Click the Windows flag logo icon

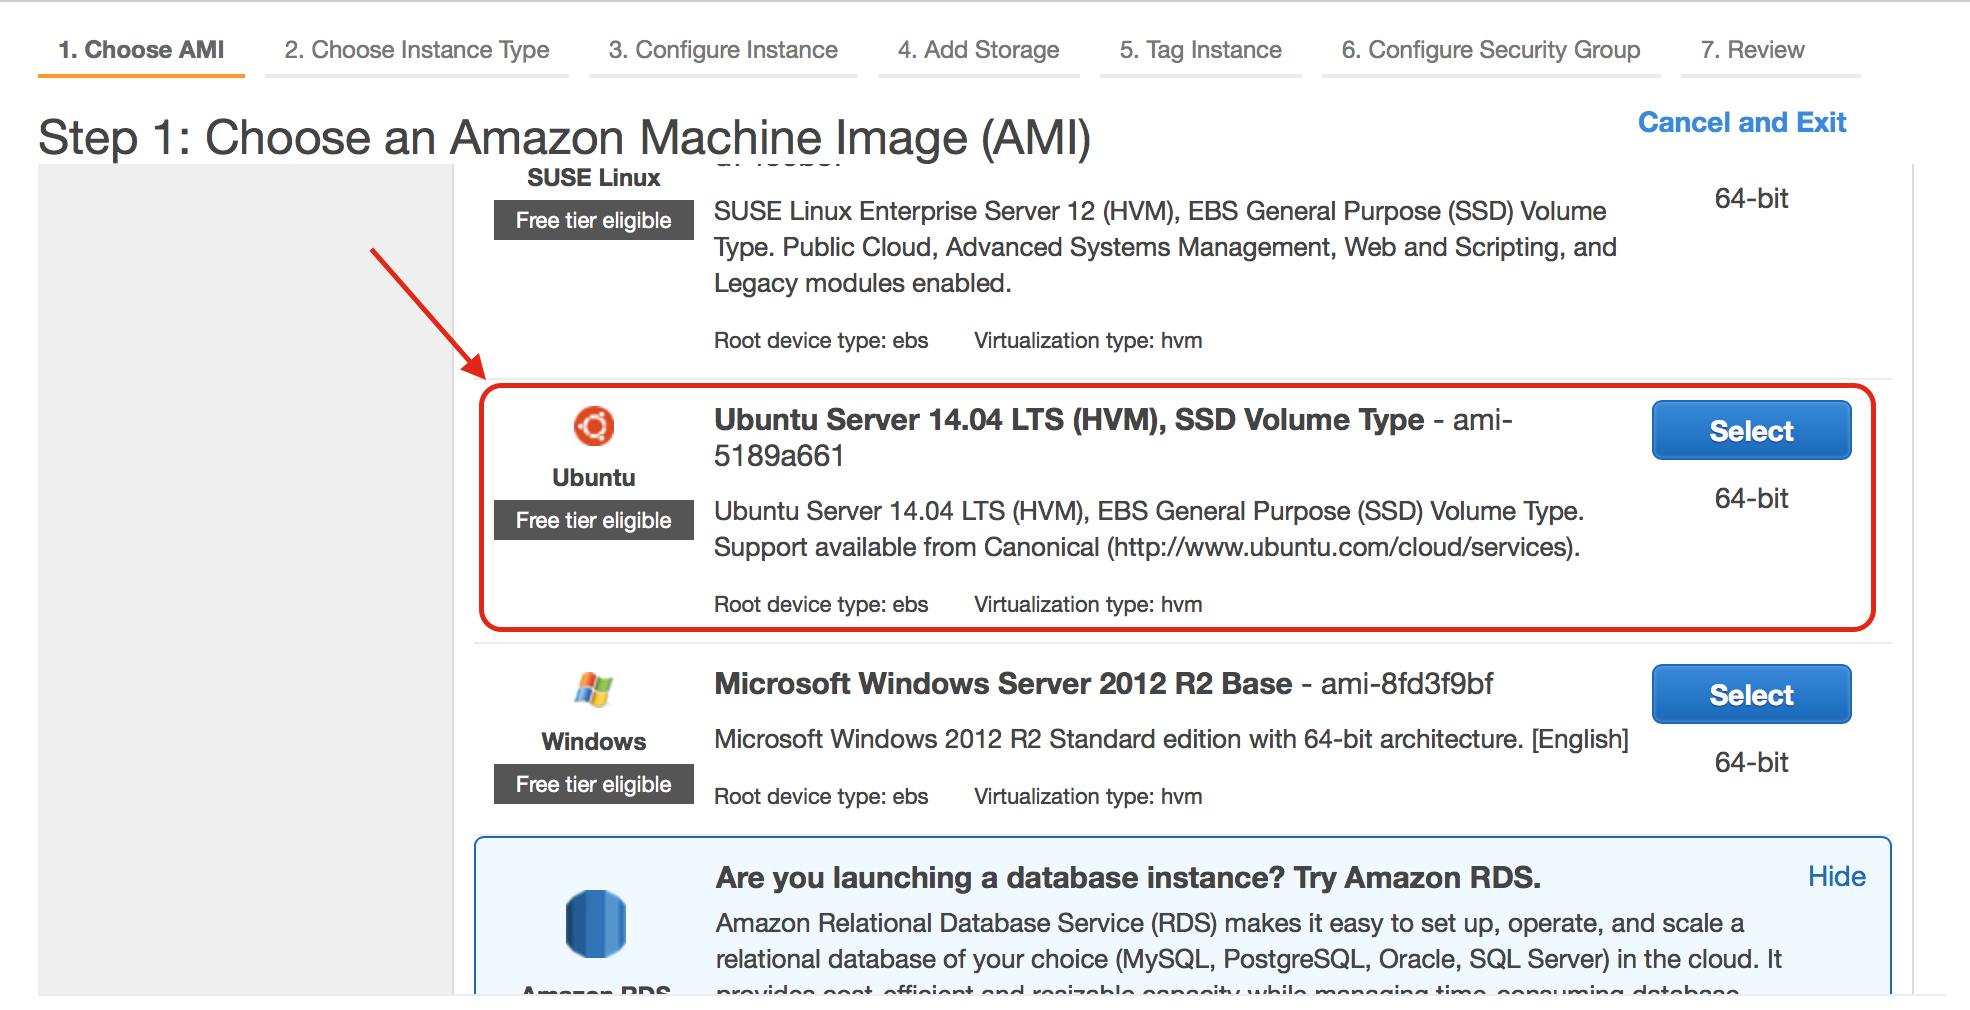click(x=593, y=689)
